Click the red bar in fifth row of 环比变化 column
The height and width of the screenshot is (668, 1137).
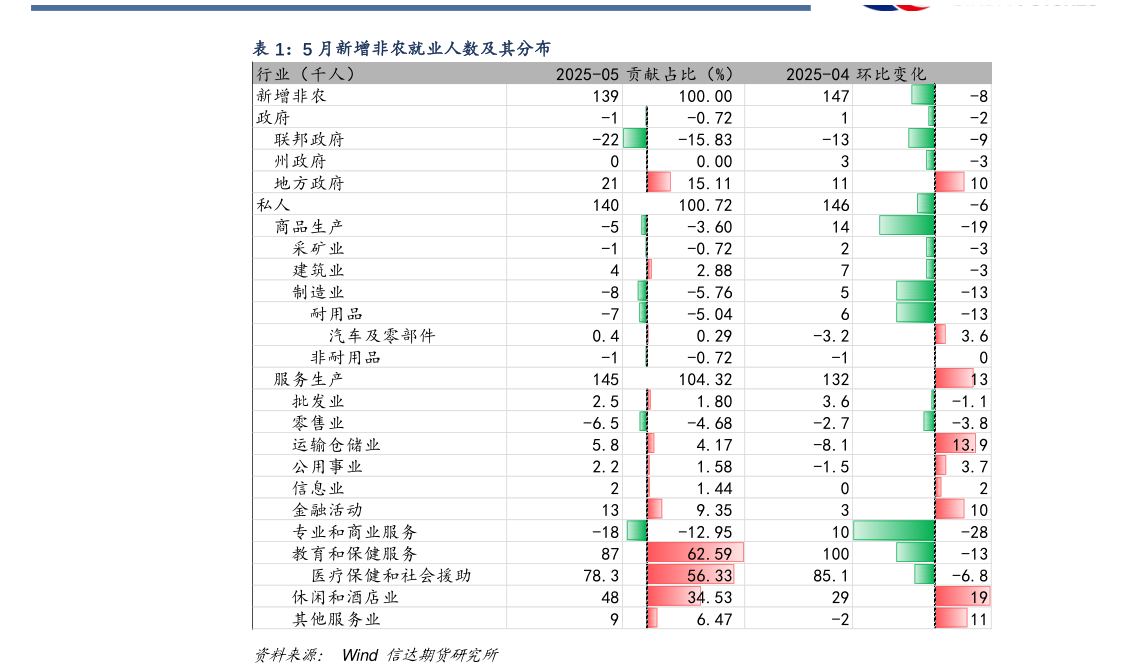pos(949,182)
